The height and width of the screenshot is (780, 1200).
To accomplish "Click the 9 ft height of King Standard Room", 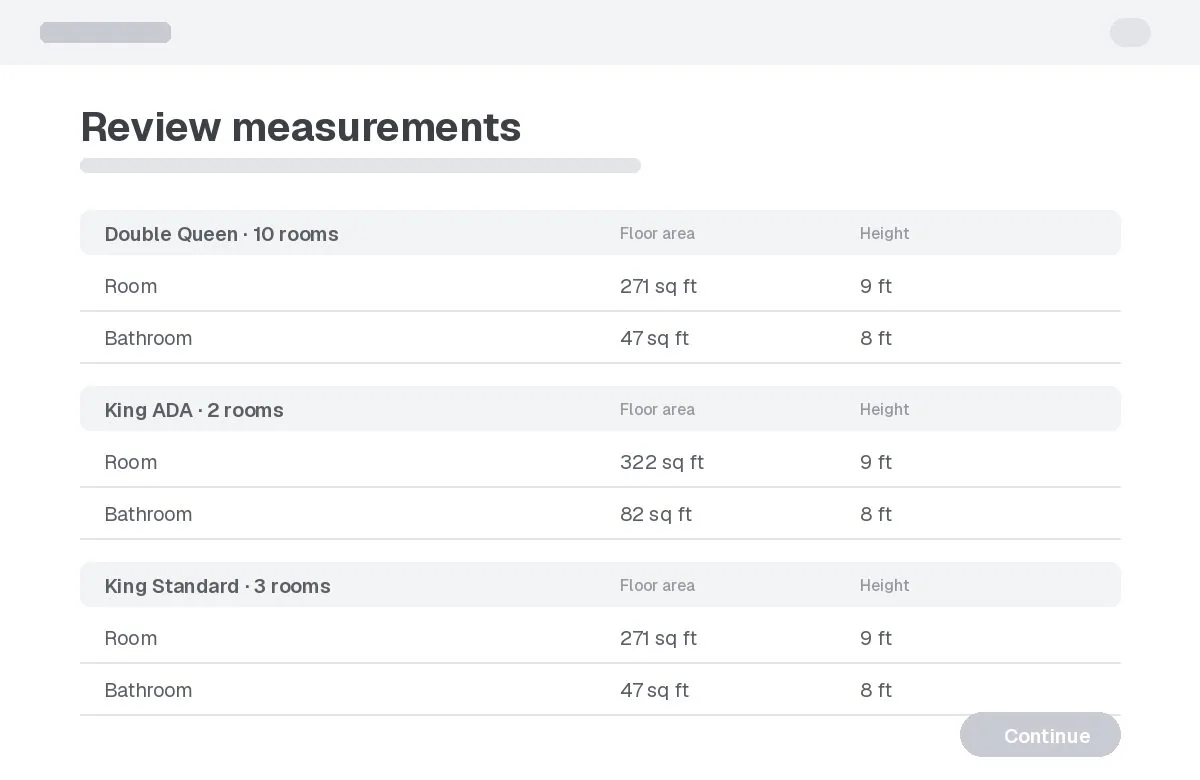I will point(876,638).
